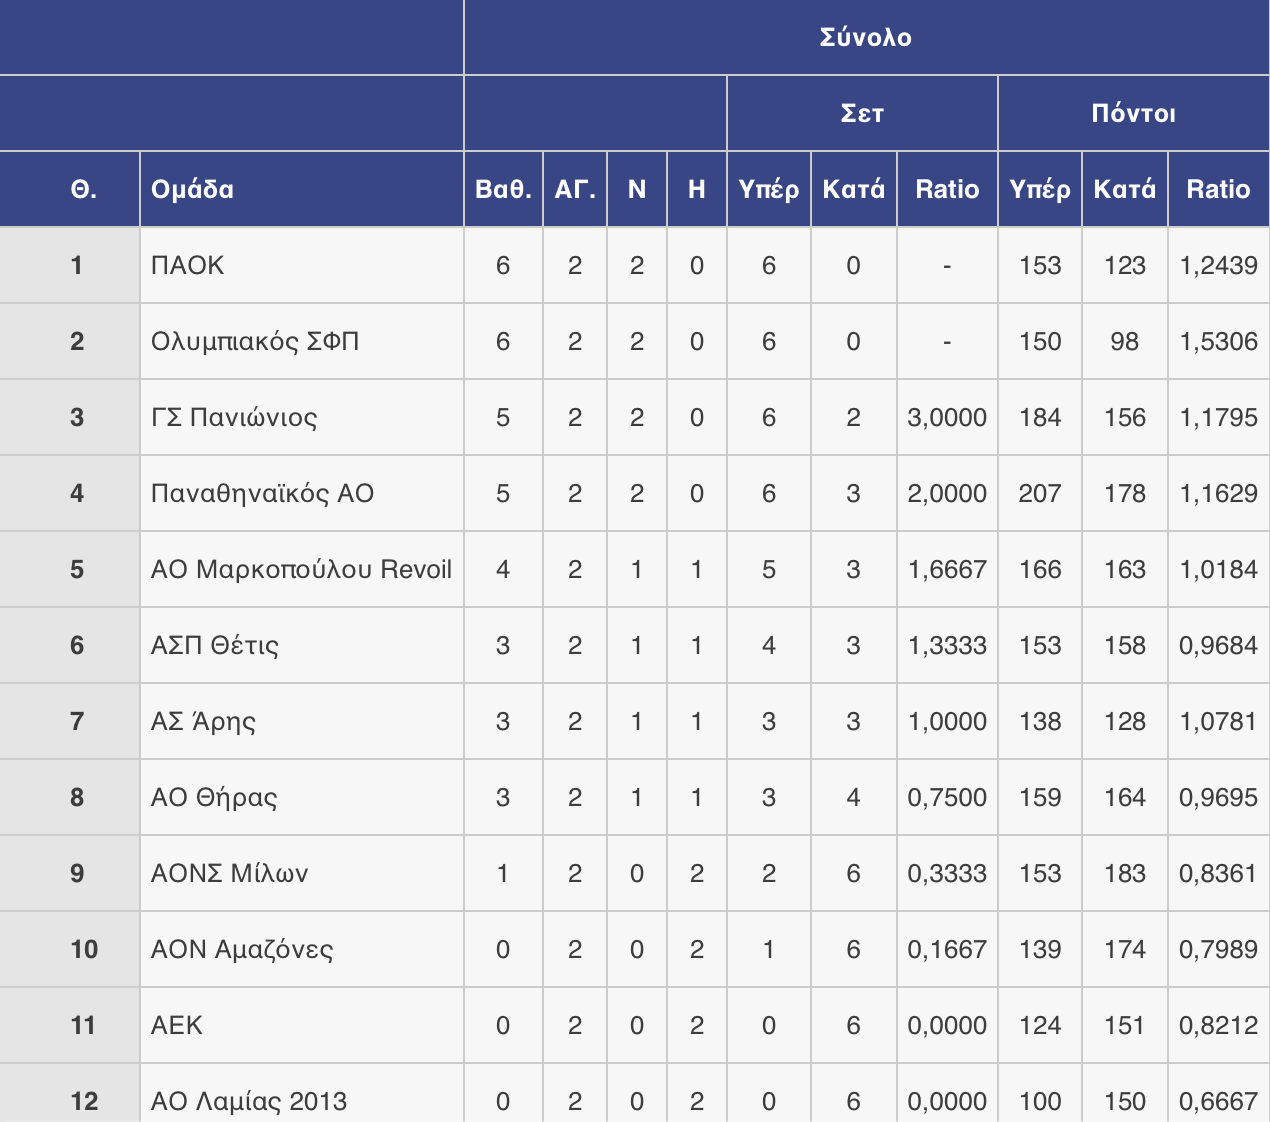This screenshot has height=1122, width=1270.
Task: Click the Θ. column header
Action: tap(84, 189)
